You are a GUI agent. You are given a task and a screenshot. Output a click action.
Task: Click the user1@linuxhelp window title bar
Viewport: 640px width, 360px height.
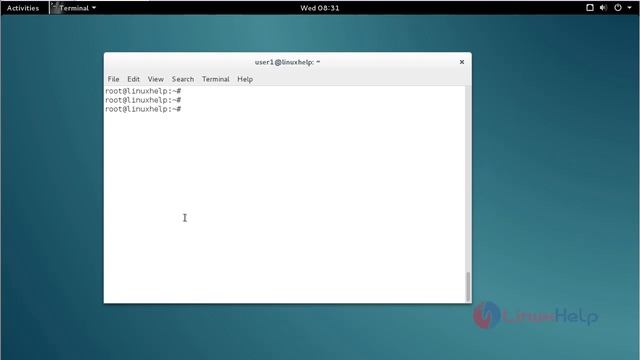coord(287,62)
